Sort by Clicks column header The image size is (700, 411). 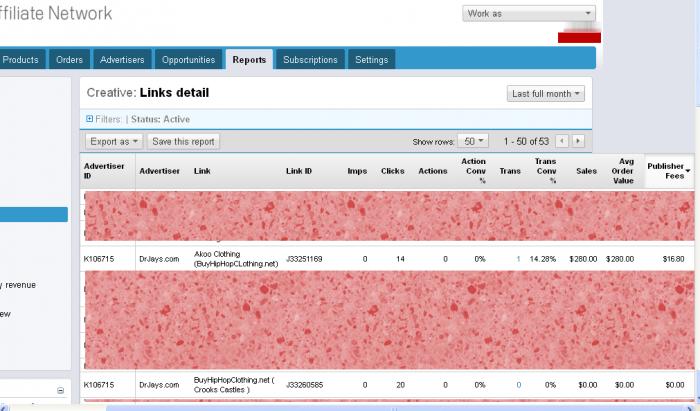point(392,171)
